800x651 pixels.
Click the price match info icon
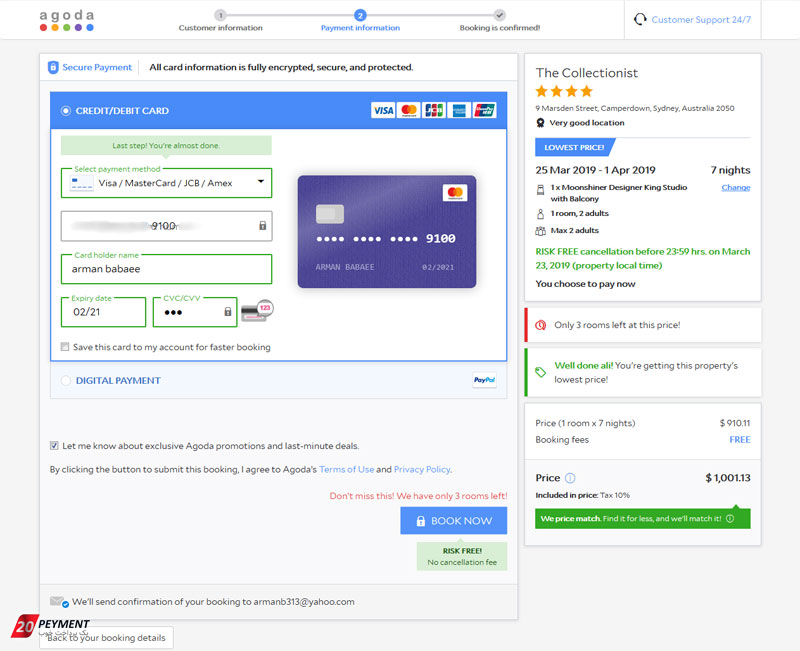coord(730,518)
